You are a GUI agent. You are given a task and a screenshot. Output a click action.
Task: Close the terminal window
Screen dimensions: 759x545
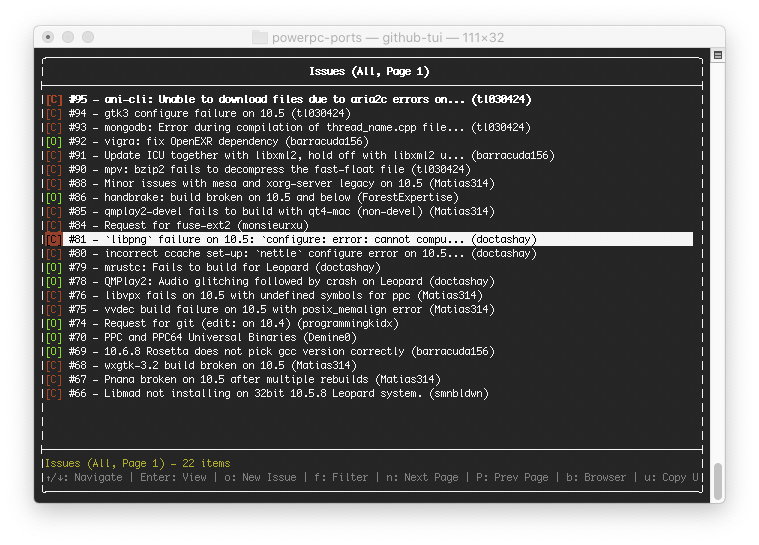coord(48,37)
